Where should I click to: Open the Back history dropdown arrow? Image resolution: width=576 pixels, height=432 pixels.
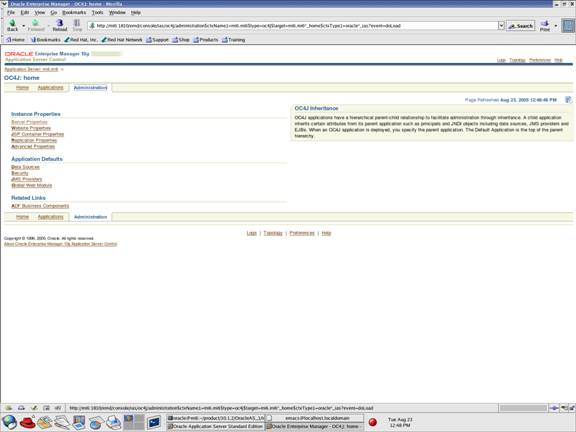tap(24, 26)
